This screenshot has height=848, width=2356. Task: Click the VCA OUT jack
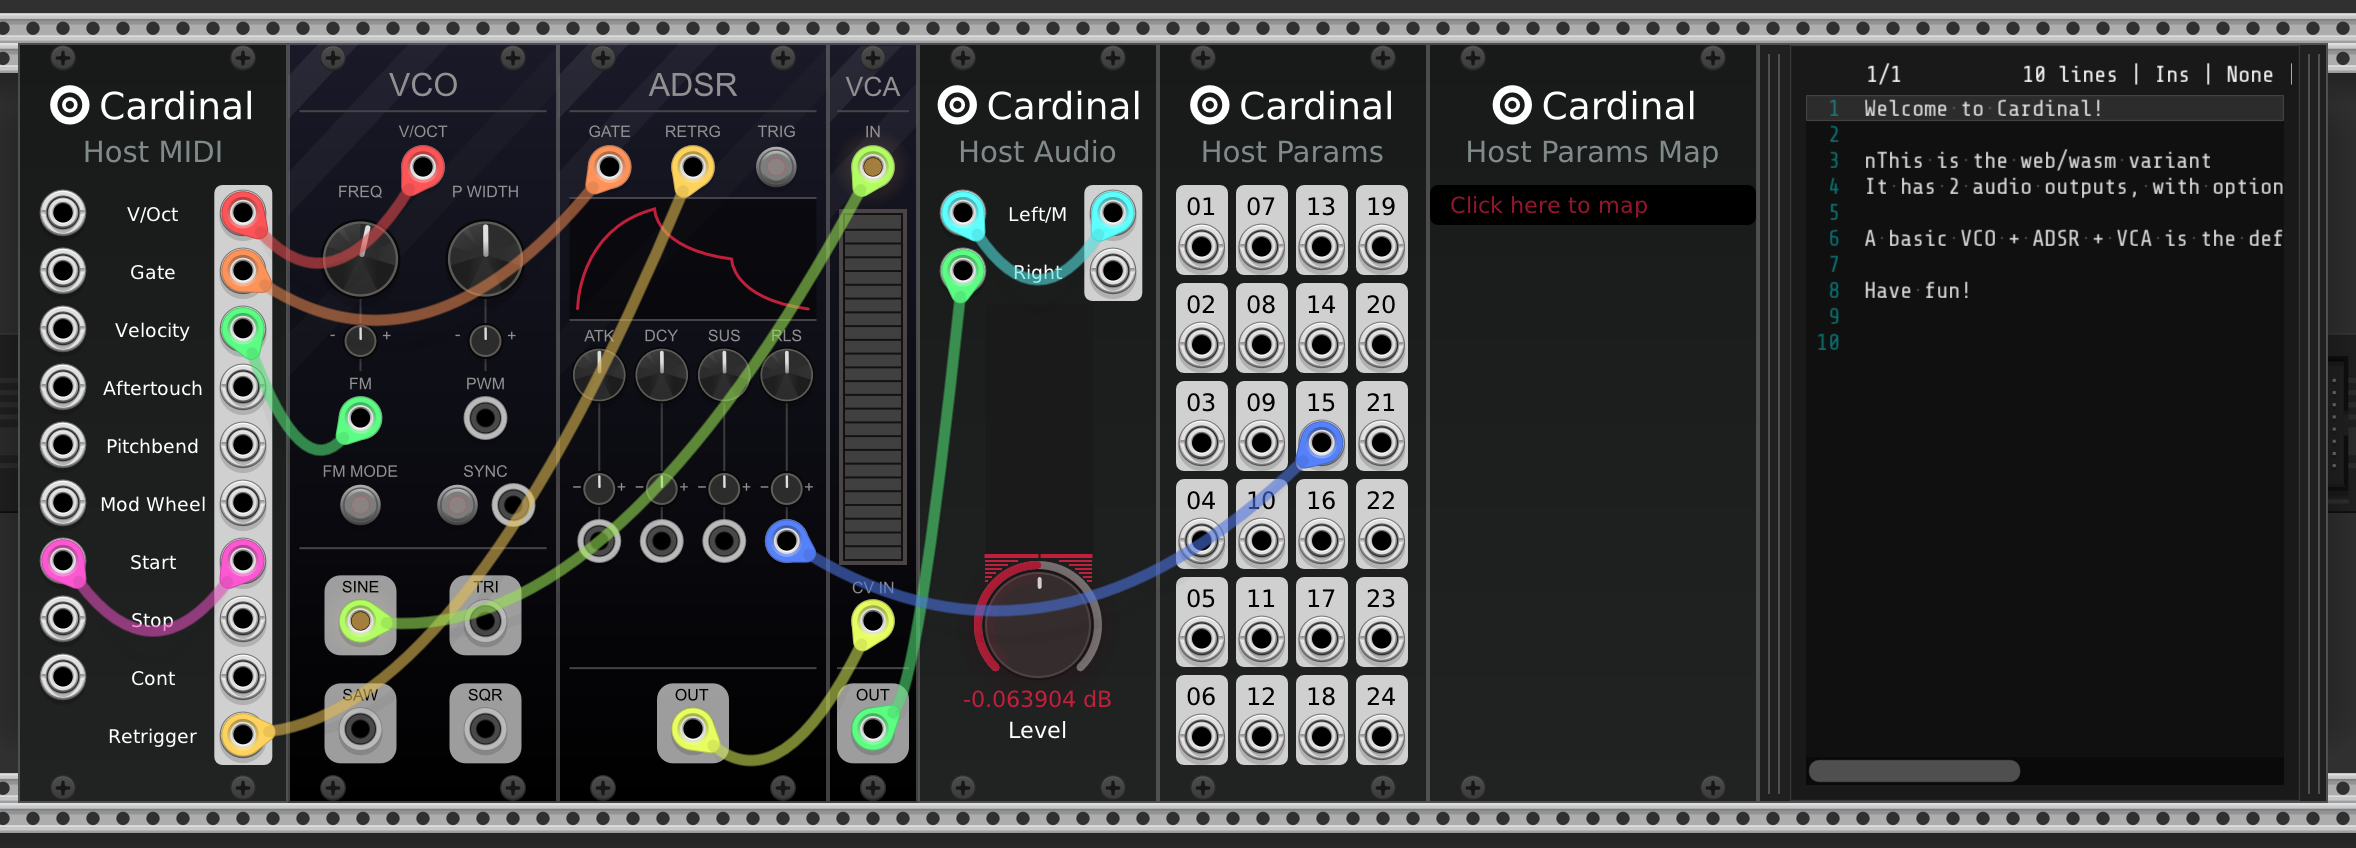click(x=873, y=729)
